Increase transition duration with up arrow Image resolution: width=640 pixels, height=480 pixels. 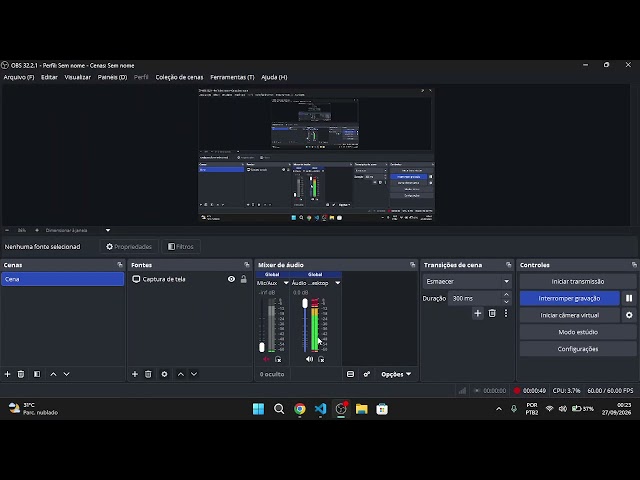click(507, 295)
